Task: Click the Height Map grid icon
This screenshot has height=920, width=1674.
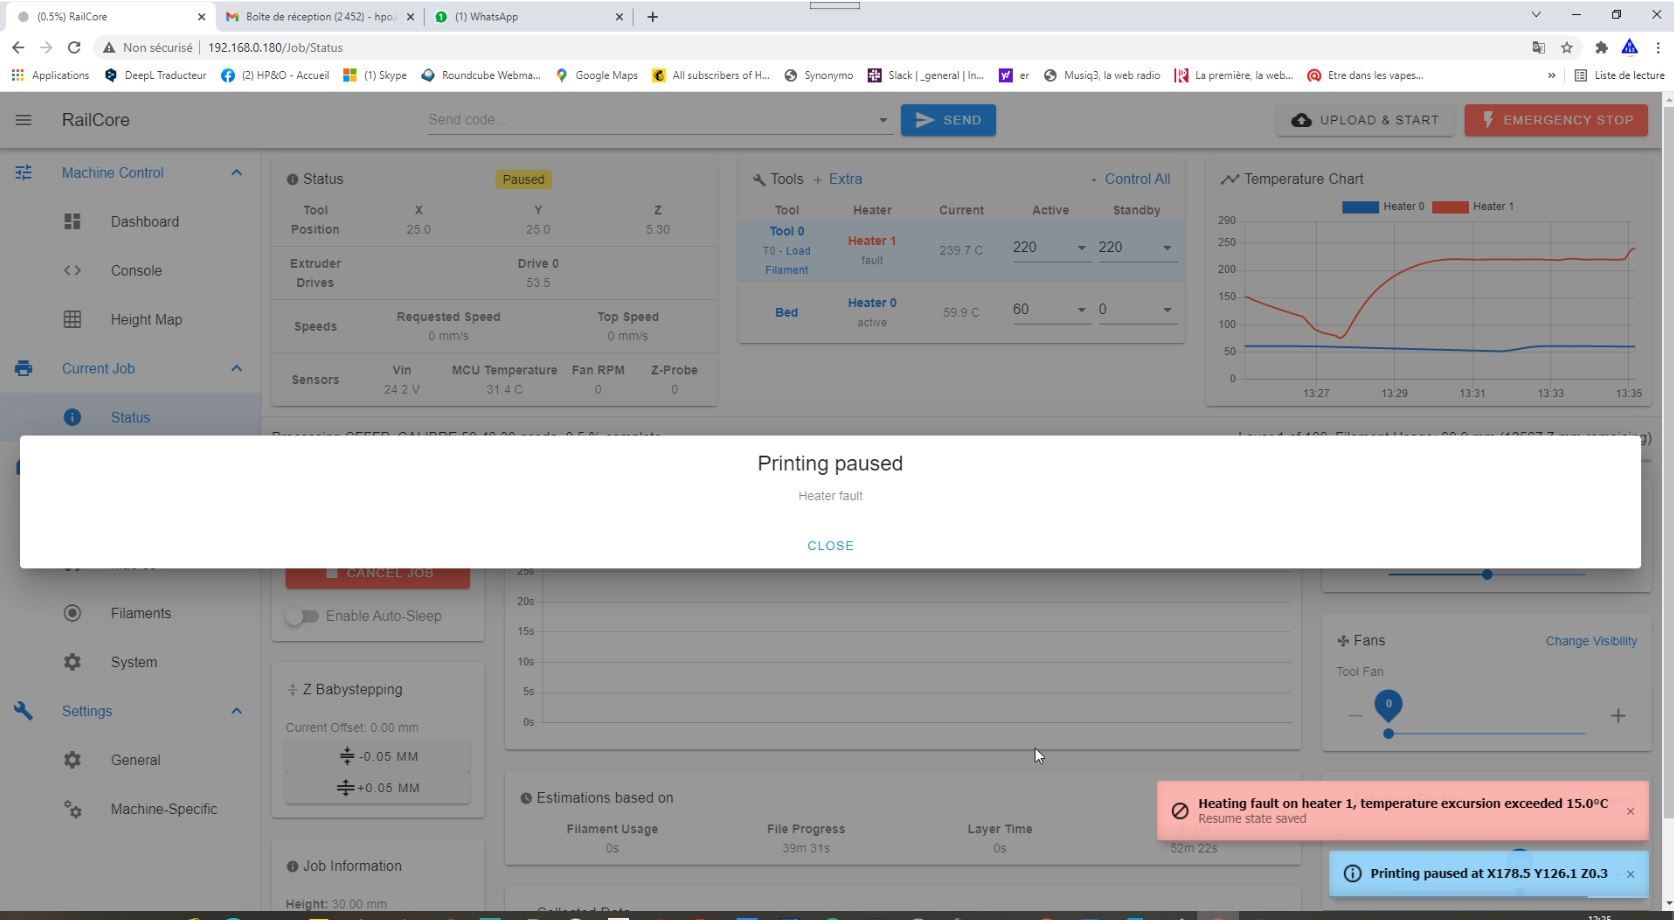Action: 72,320
